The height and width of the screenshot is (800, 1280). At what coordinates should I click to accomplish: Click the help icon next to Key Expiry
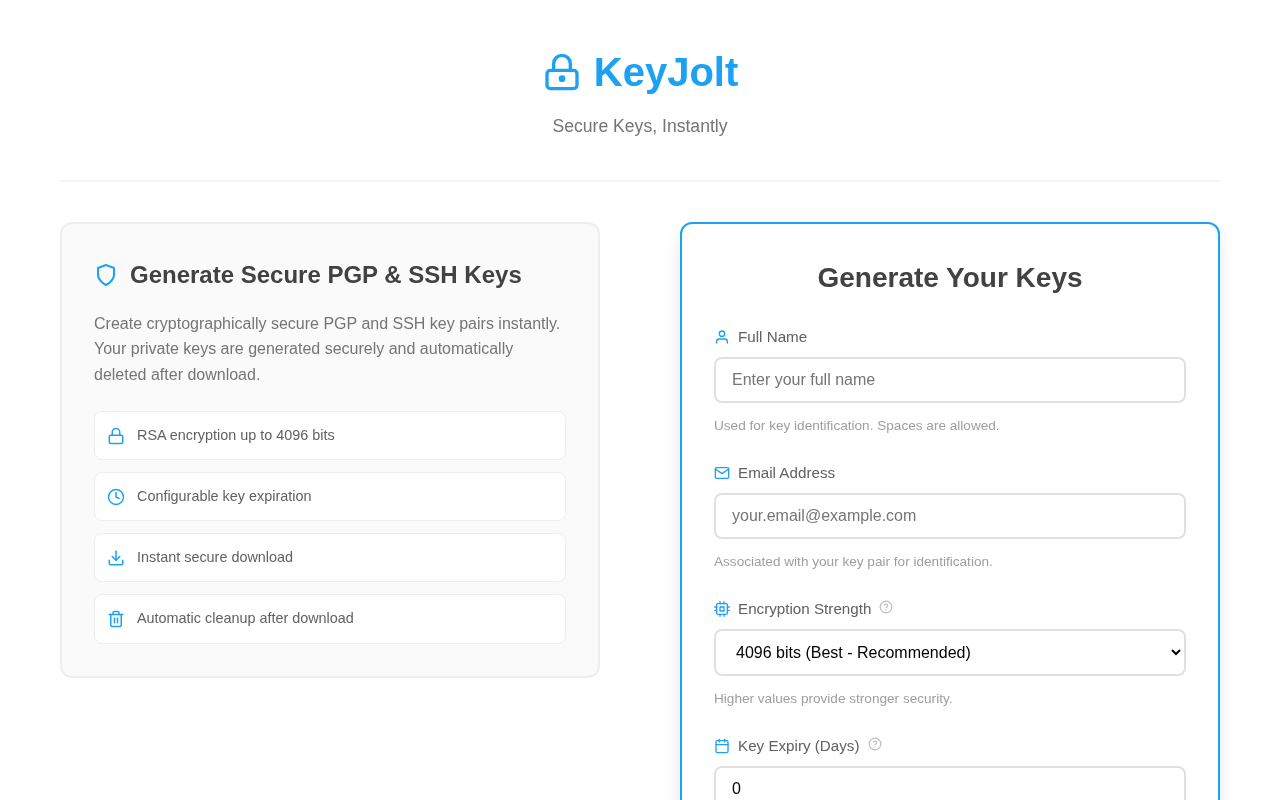[875, 744]
